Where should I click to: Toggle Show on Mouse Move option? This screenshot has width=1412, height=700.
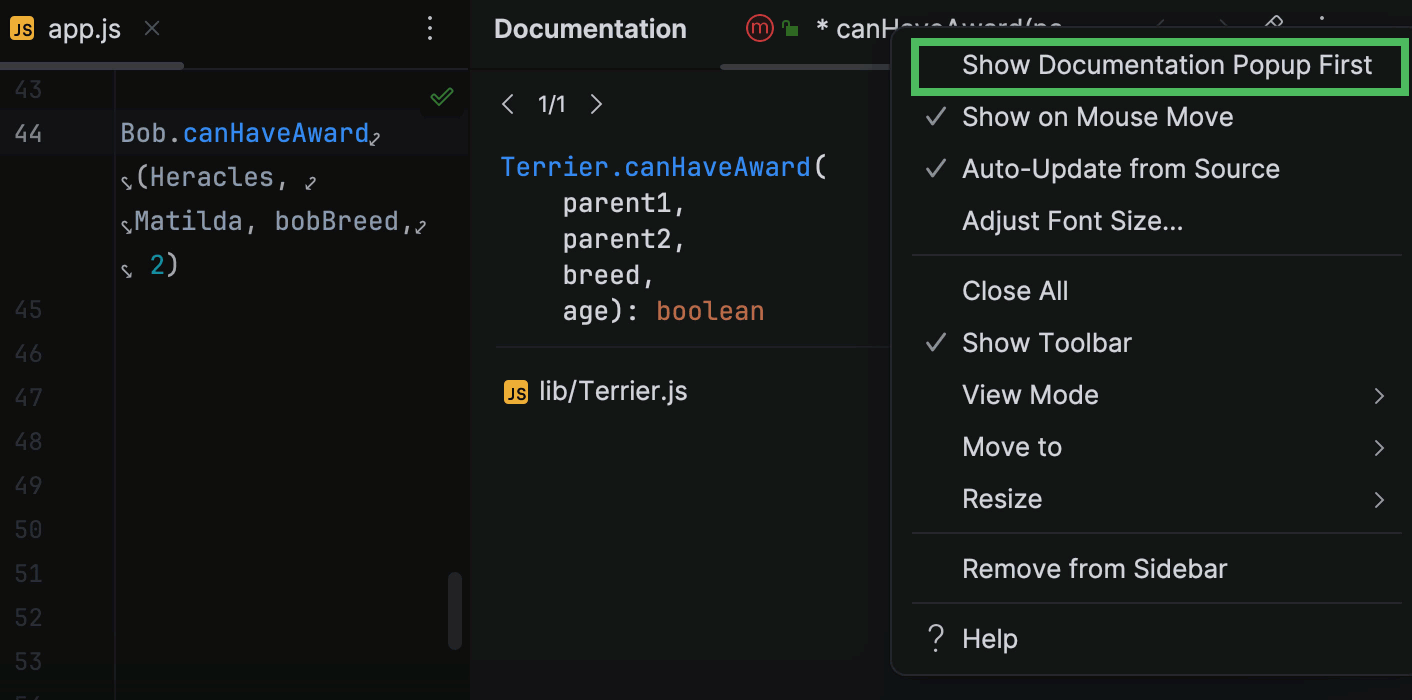coord(1097,117)
